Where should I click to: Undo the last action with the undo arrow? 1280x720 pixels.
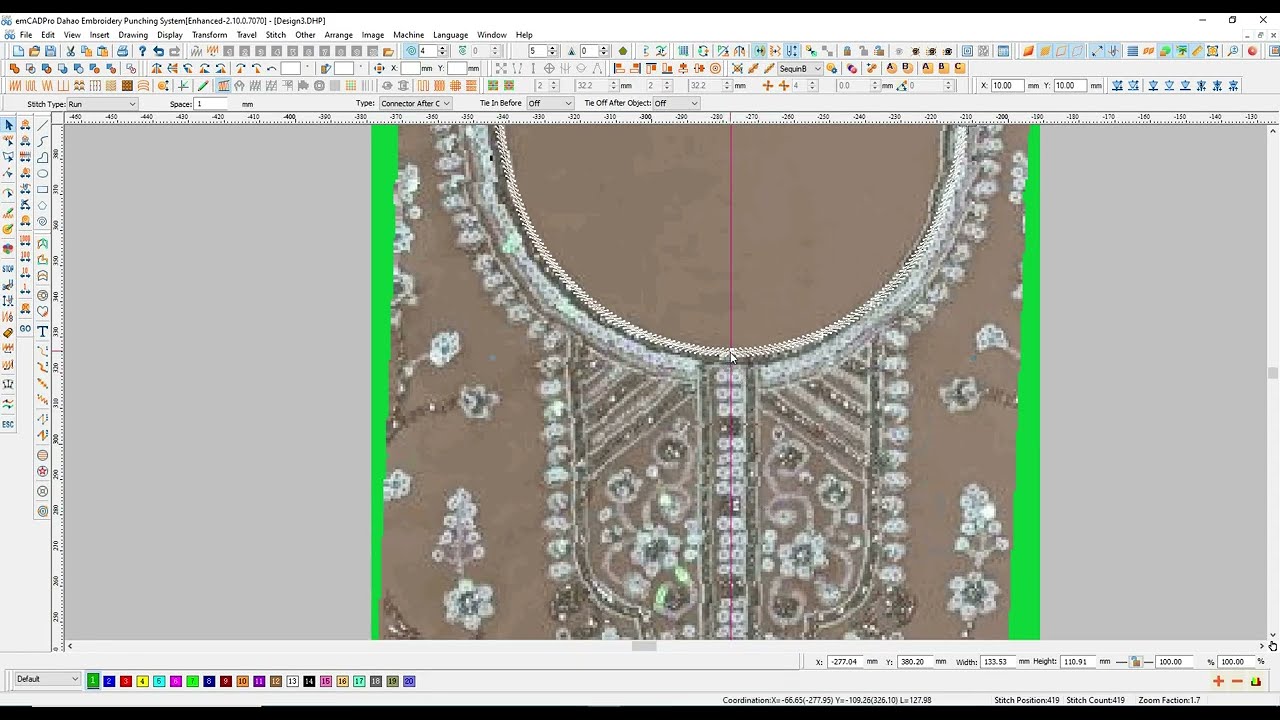158,51
